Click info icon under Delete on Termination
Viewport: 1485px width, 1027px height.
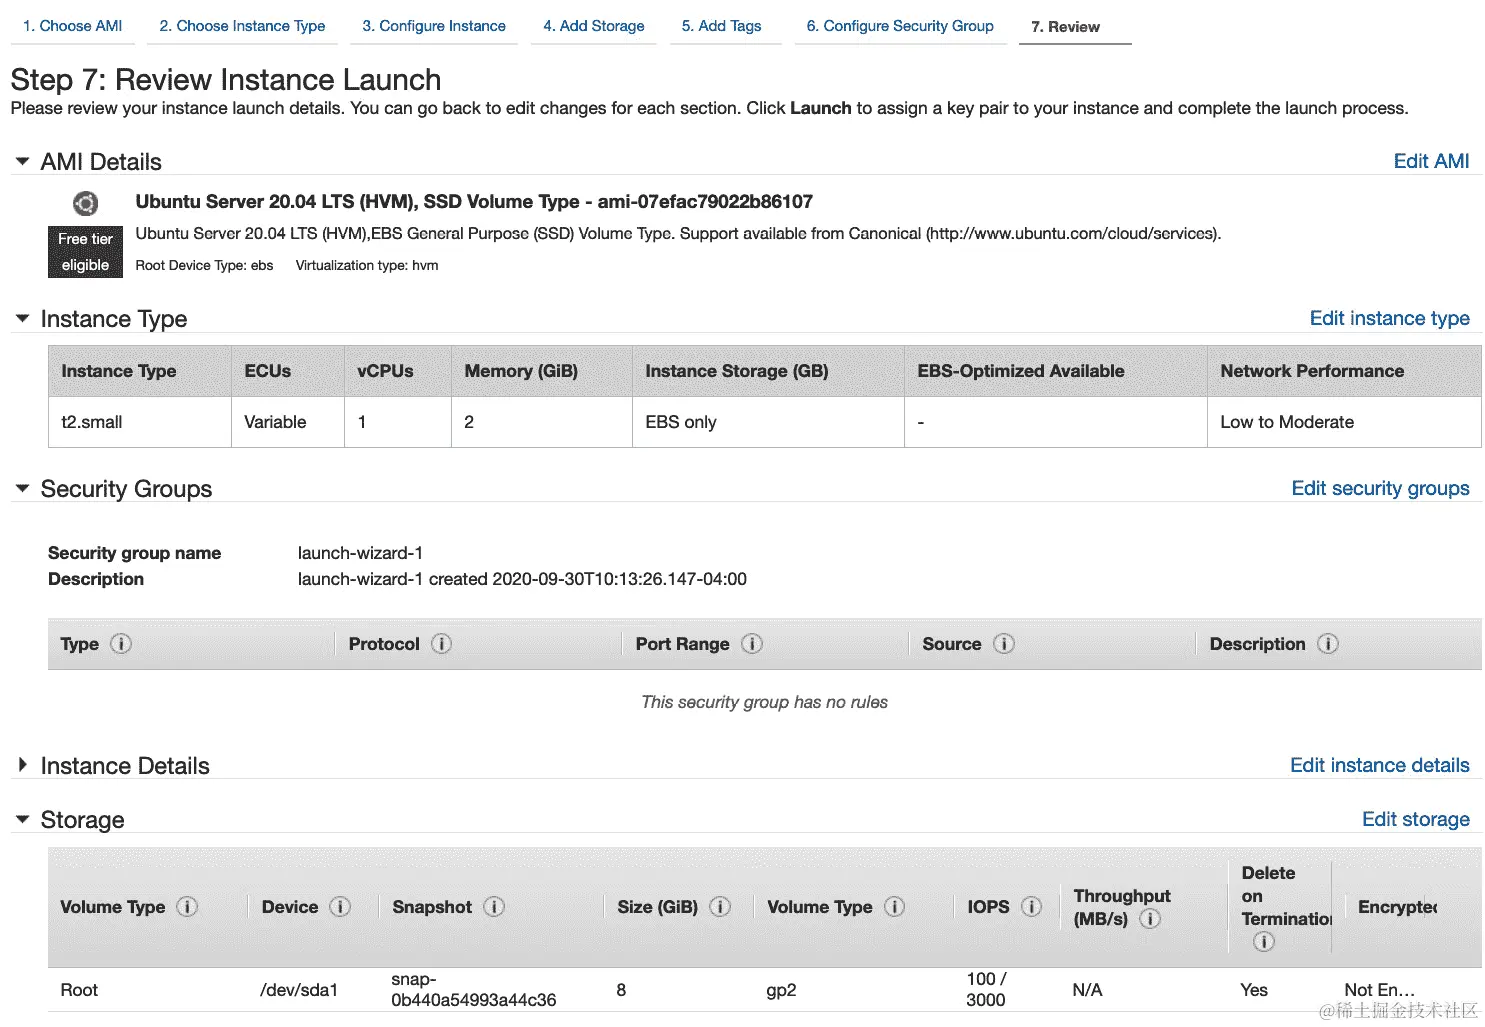pyautogui.click(x=1264, y=942)
